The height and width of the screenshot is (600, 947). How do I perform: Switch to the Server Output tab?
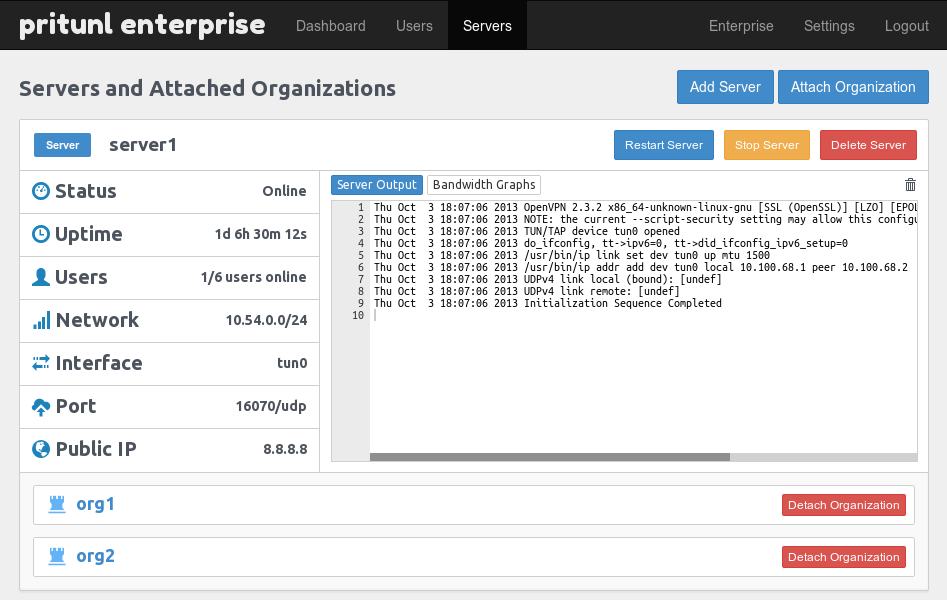pos(376,185)
